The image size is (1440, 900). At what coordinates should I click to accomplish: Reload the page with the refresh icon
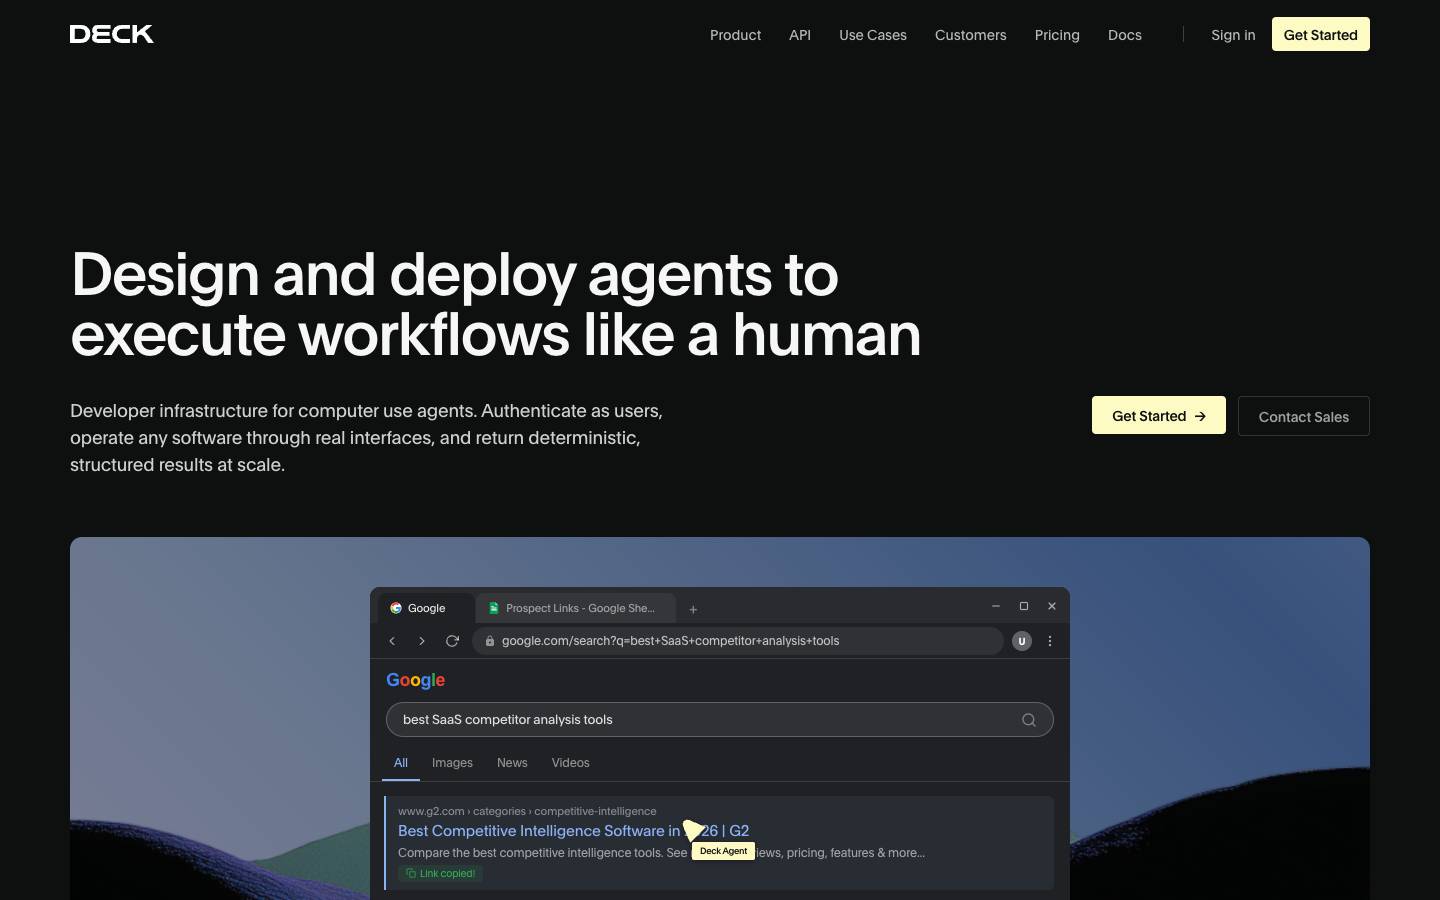point(452,641)
